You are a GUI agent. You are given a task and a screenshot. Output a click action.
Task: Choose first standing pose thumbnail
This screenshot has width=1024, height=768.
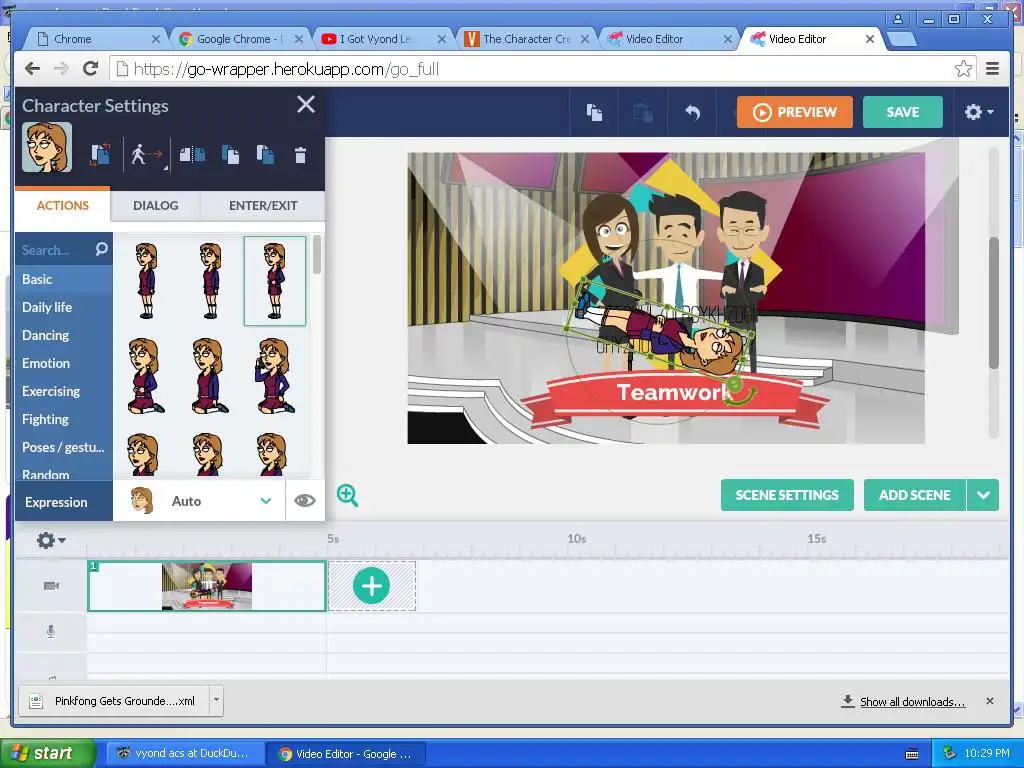(146, 281)
